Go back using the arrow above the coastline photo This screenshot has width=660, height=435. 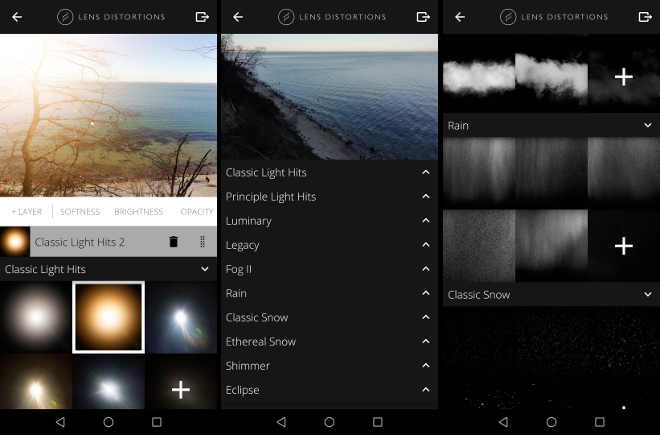tap(238, 17)
